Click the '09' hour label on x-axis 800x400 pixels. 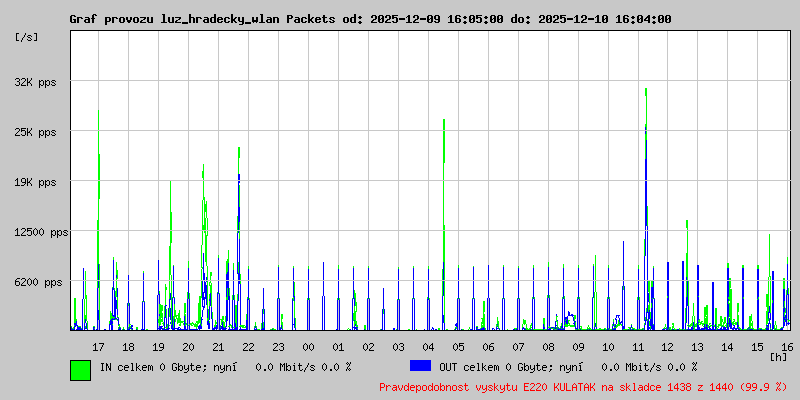tap(578, 347)
